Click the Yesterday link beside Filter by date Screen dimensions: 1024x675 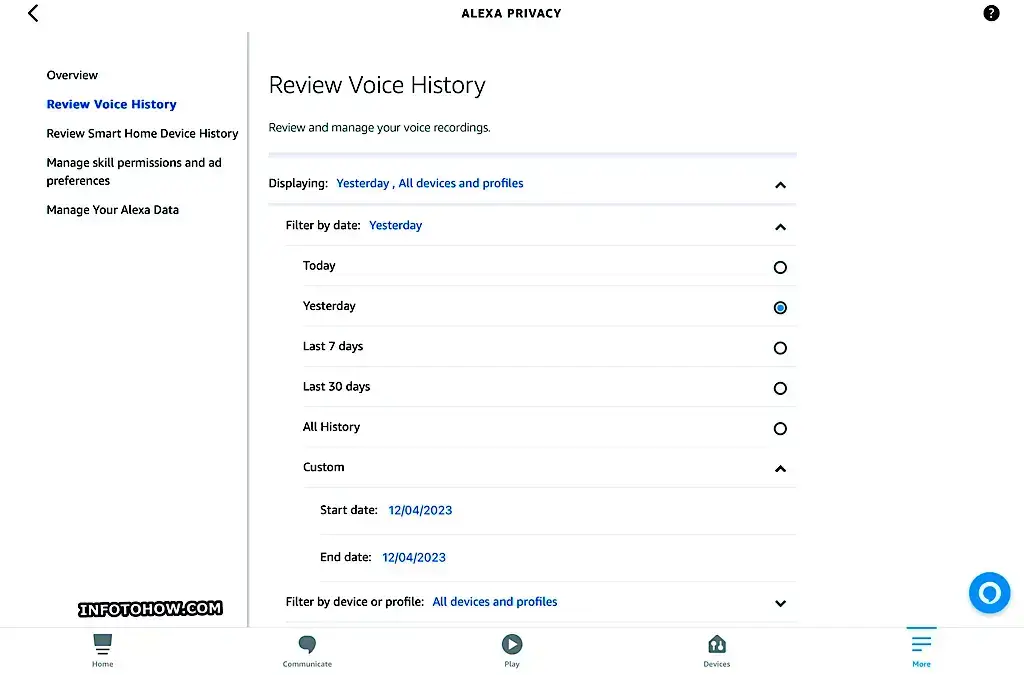coord(396,225)
